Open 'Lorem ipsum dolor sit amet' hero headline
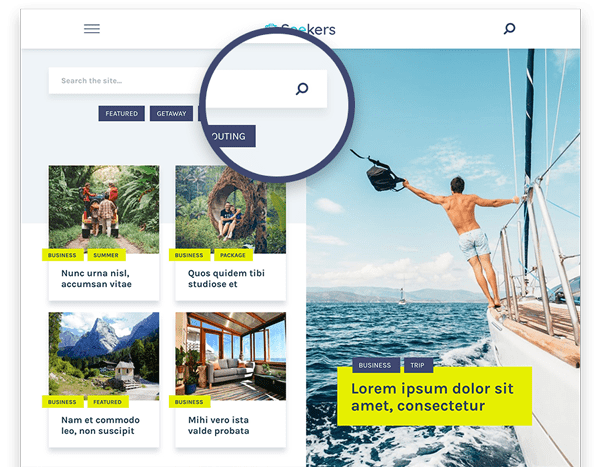This screenshot has height=467, width=600. coord(432,397)
